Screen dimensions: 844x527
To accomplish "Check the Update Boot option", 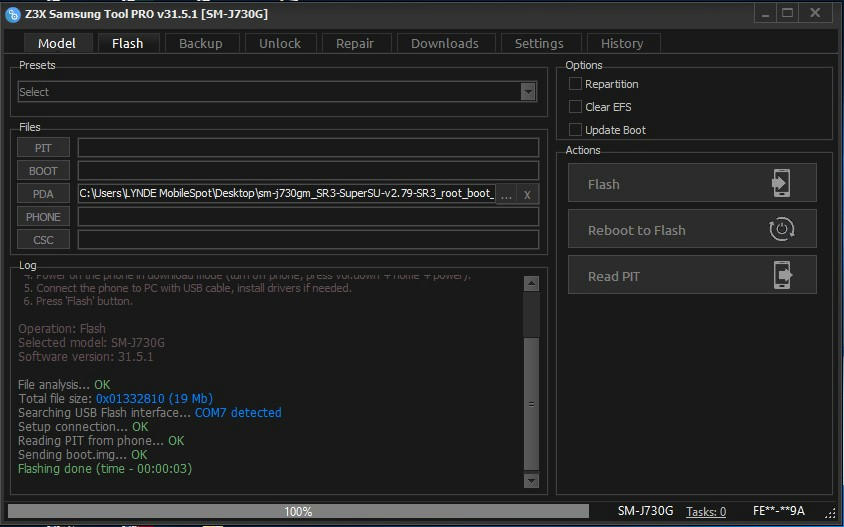I will pos(575,130).
